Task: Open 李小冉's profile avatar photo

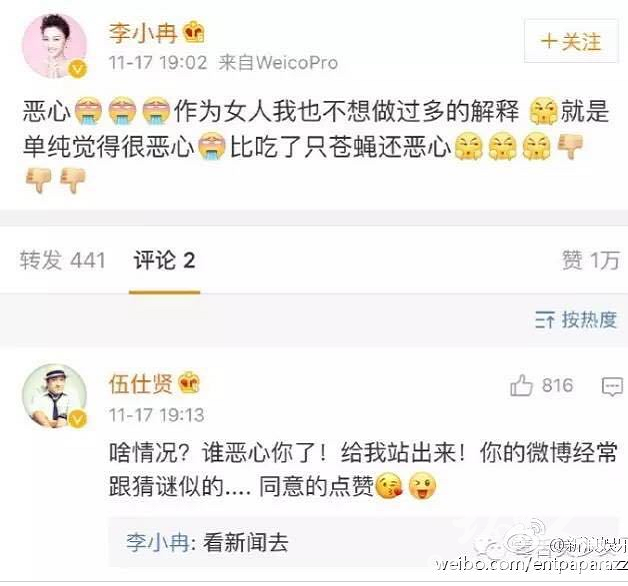Action: [x=54, y=46]
